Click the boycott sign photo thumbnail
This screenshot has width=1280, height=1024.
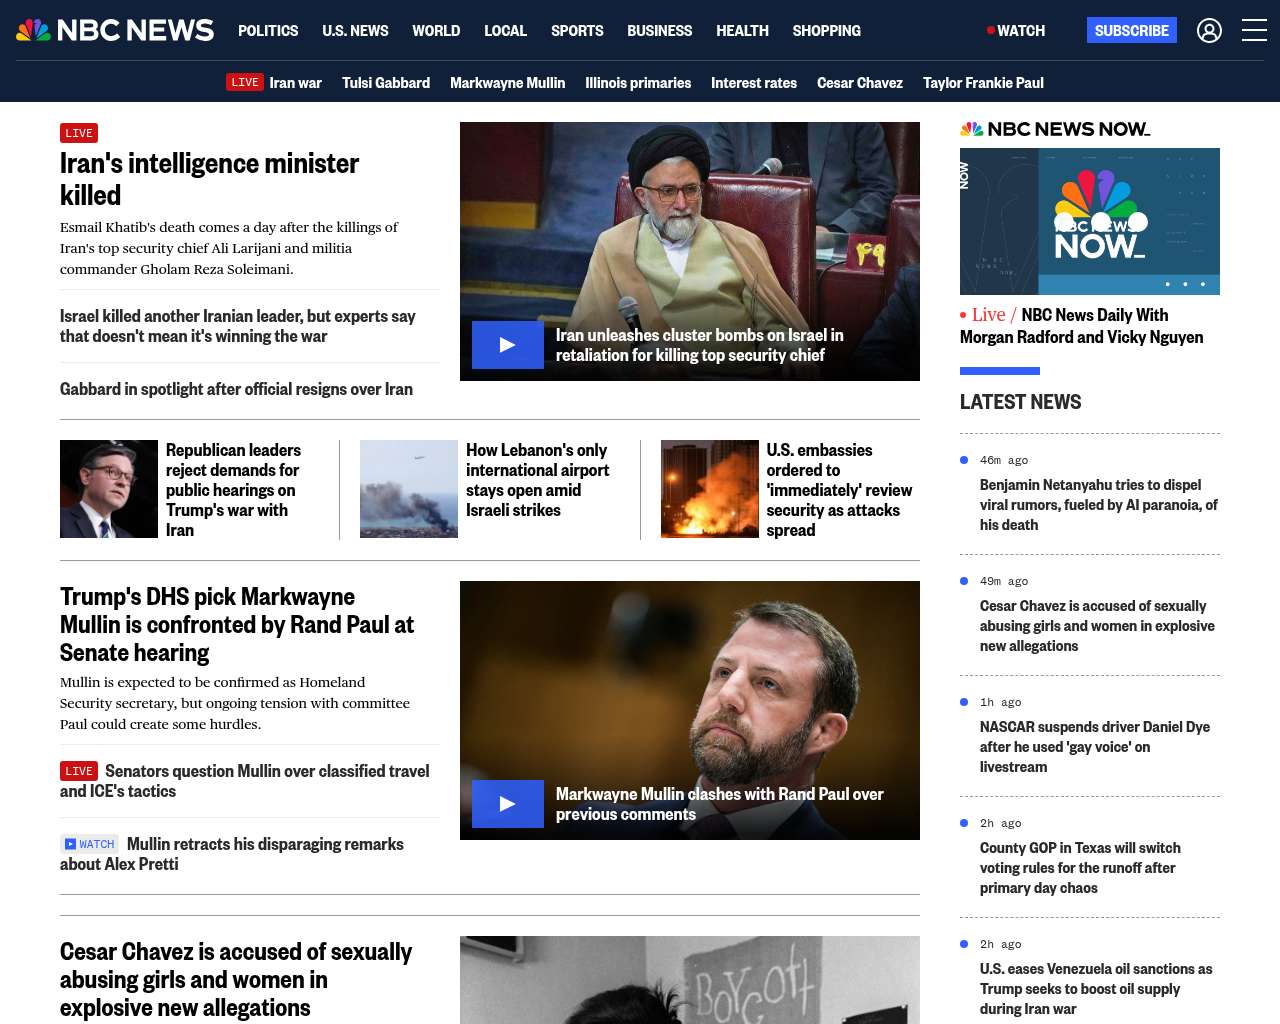pos(690,980)
